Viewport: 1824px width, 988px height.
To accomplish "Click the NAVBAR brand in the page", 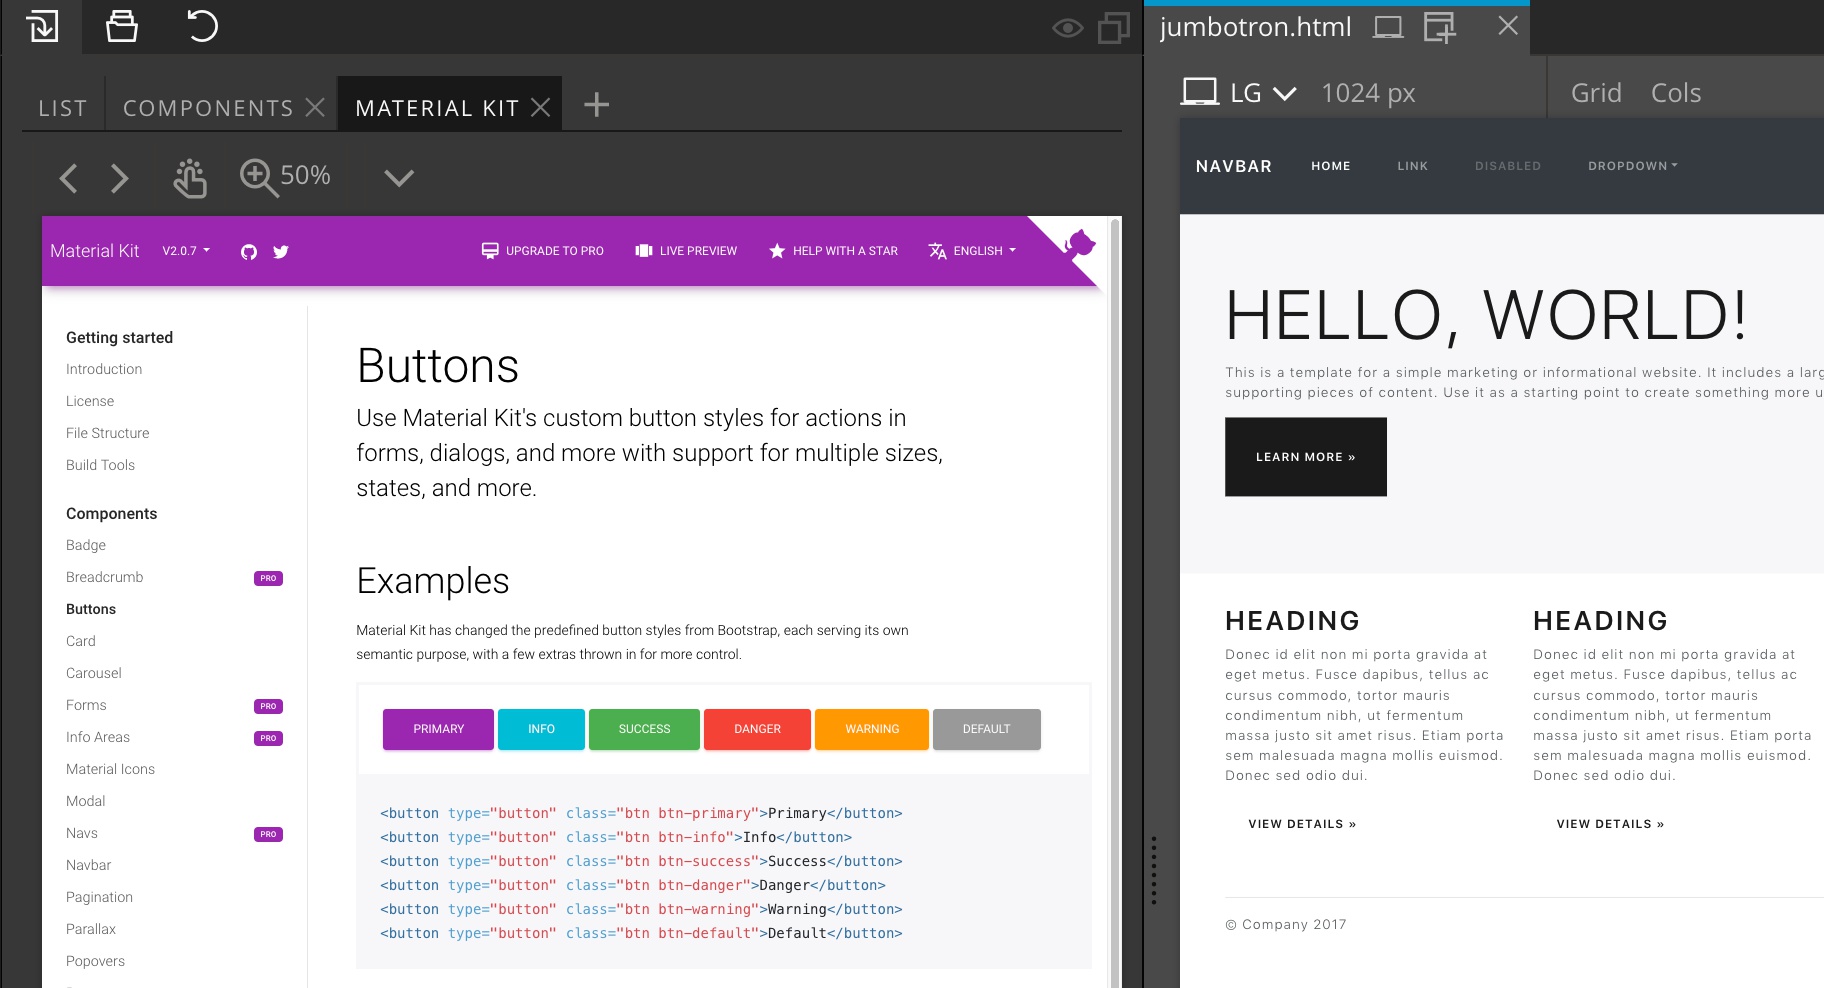I will pos(1234,166).
